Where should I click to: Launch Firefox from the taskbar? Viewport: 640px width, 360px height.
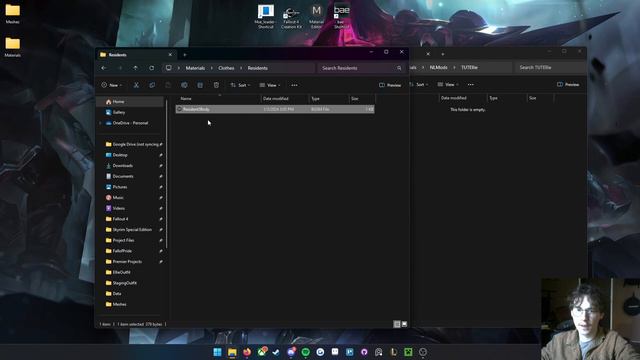click(x=247, y=352)
